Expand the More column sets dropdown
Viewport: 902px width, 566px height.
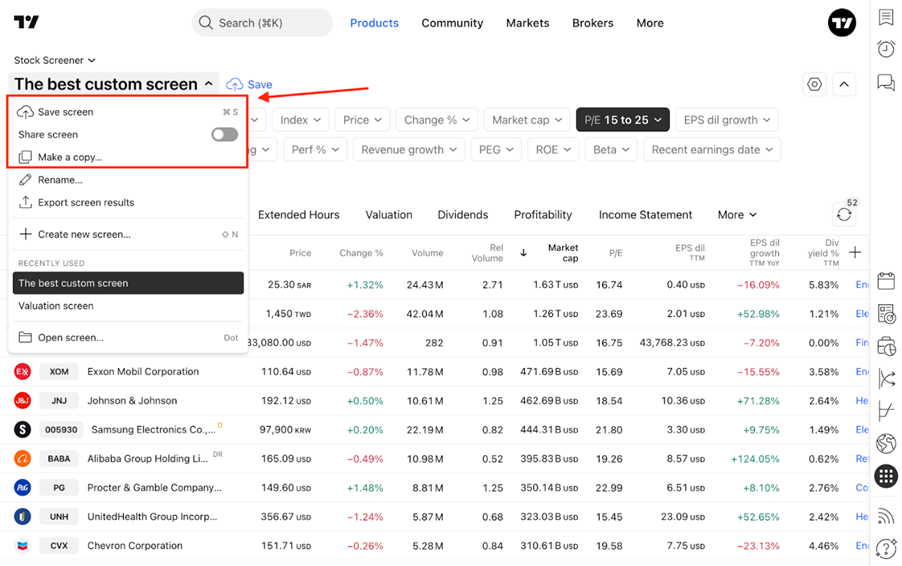click(x=737, y=215)
